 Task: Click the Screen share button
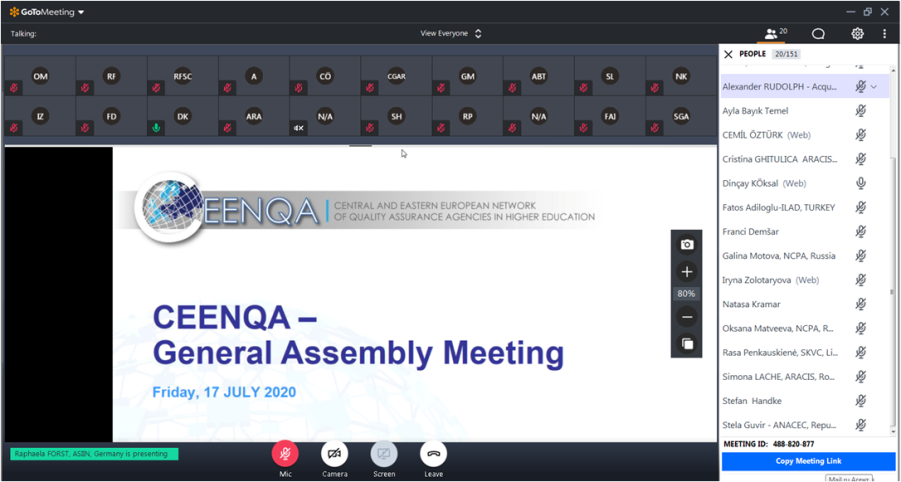click(384, 453)
